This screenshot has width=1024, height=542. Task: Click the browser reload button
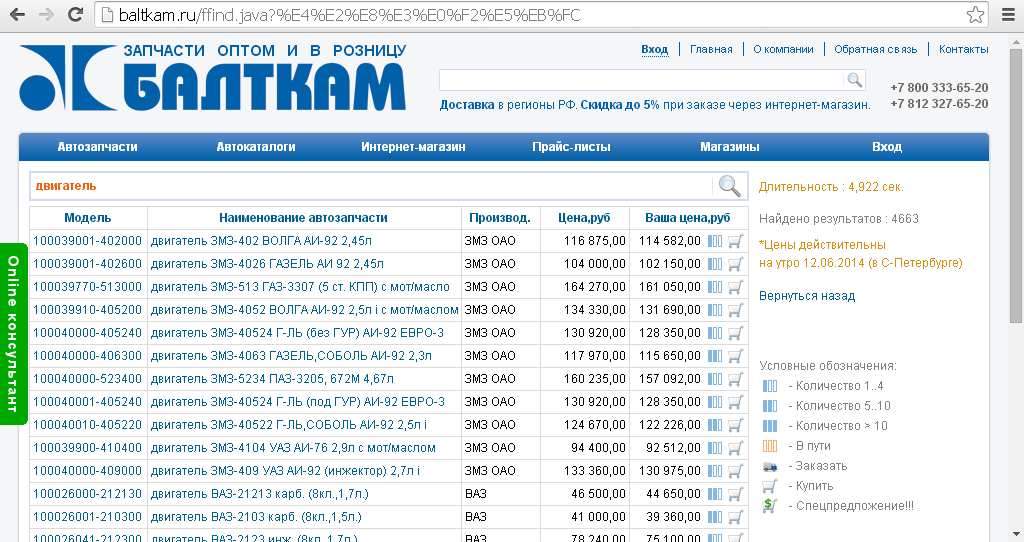75,15
